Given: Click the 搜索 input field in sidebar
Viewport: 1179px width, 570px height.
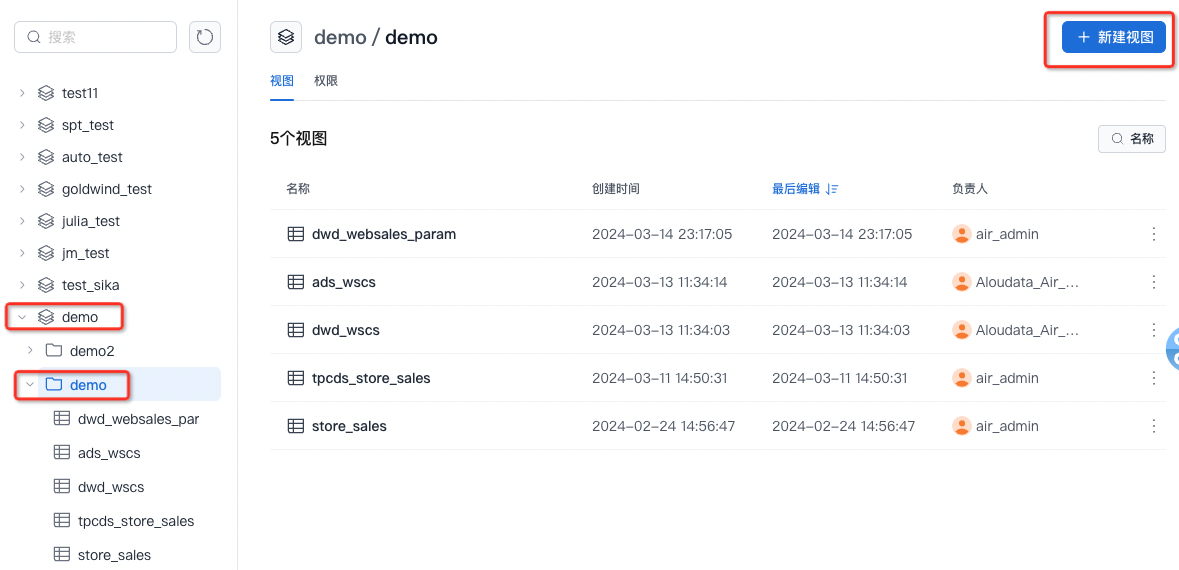Looking at the screenshot, I should pos(105,37).
